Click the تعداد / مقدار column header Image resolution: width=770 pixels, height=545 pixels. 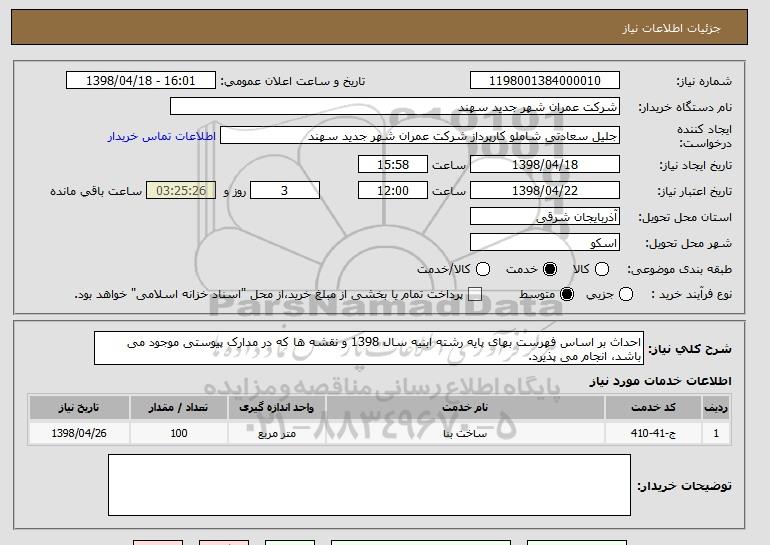pyautogui.click(x=179, y=408)
